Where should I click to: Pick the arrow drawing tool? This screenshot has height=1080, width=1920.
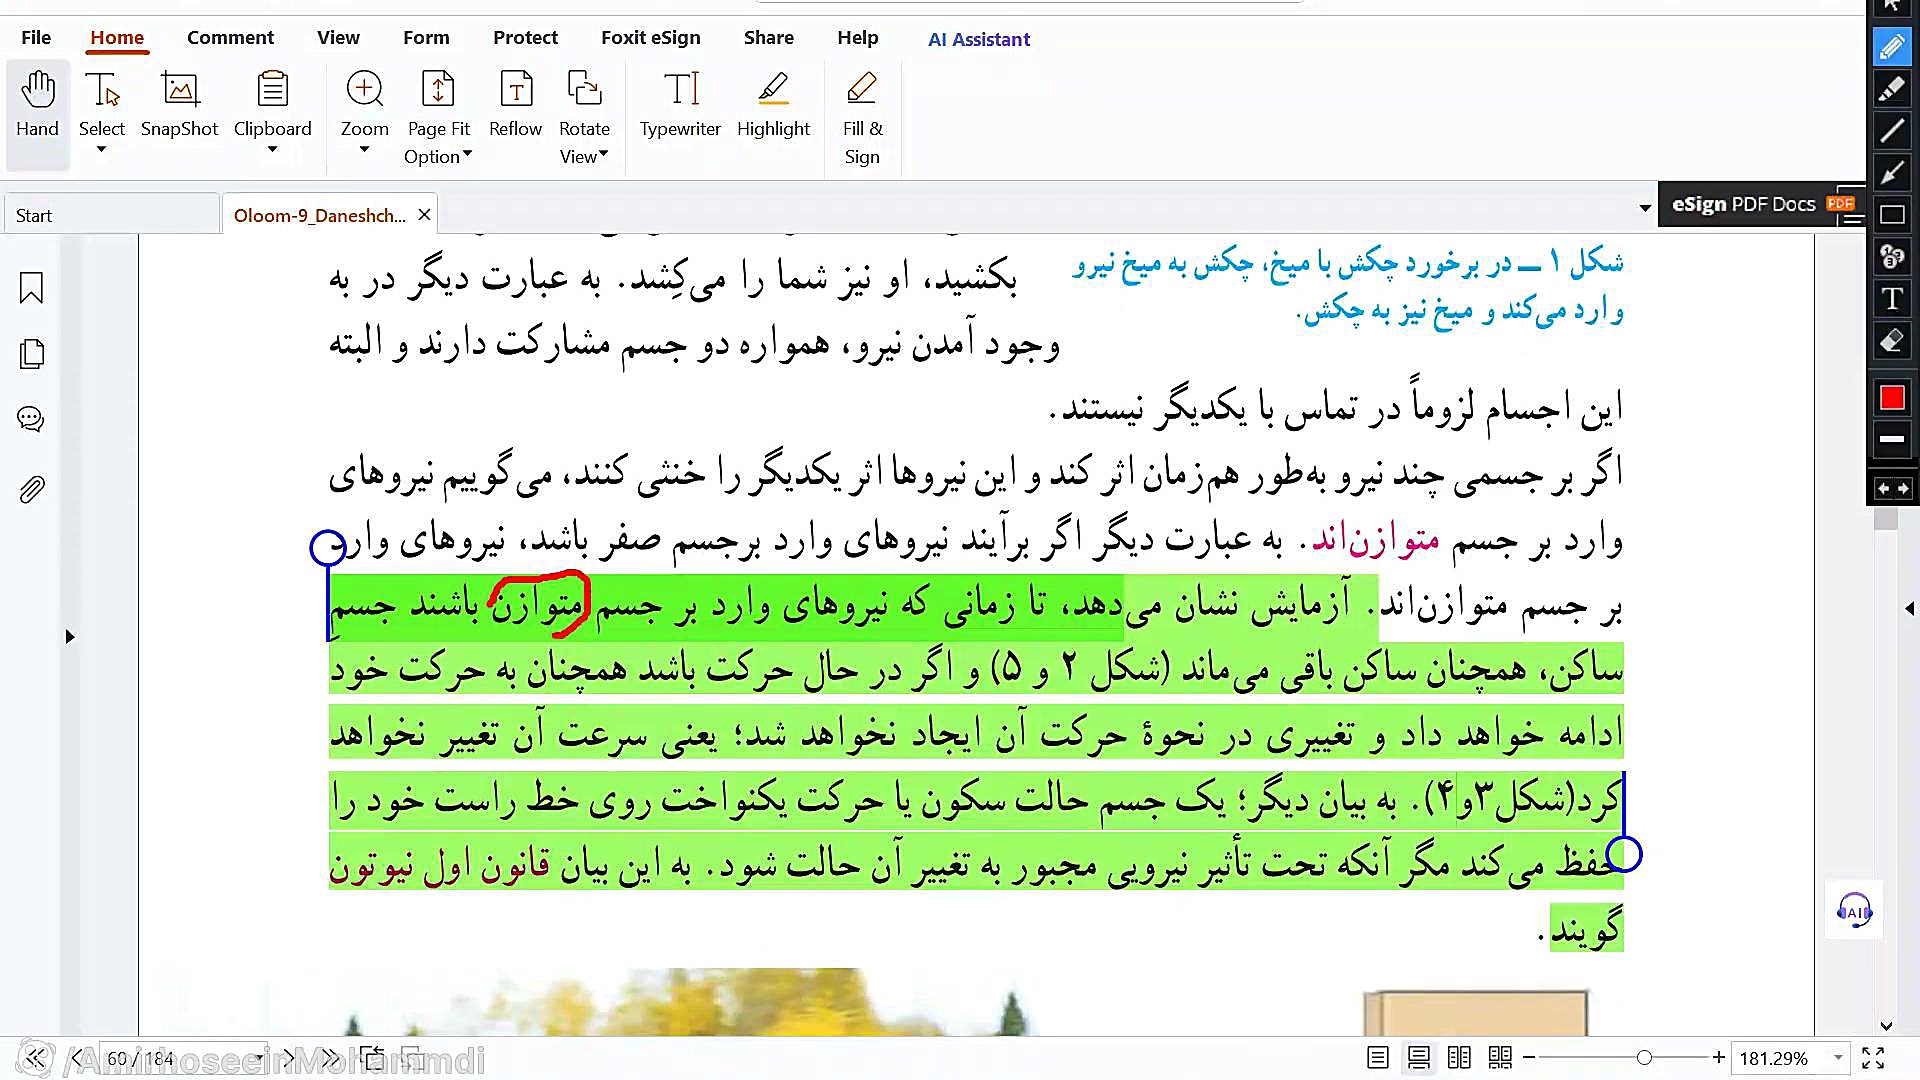coord(1892,173)
